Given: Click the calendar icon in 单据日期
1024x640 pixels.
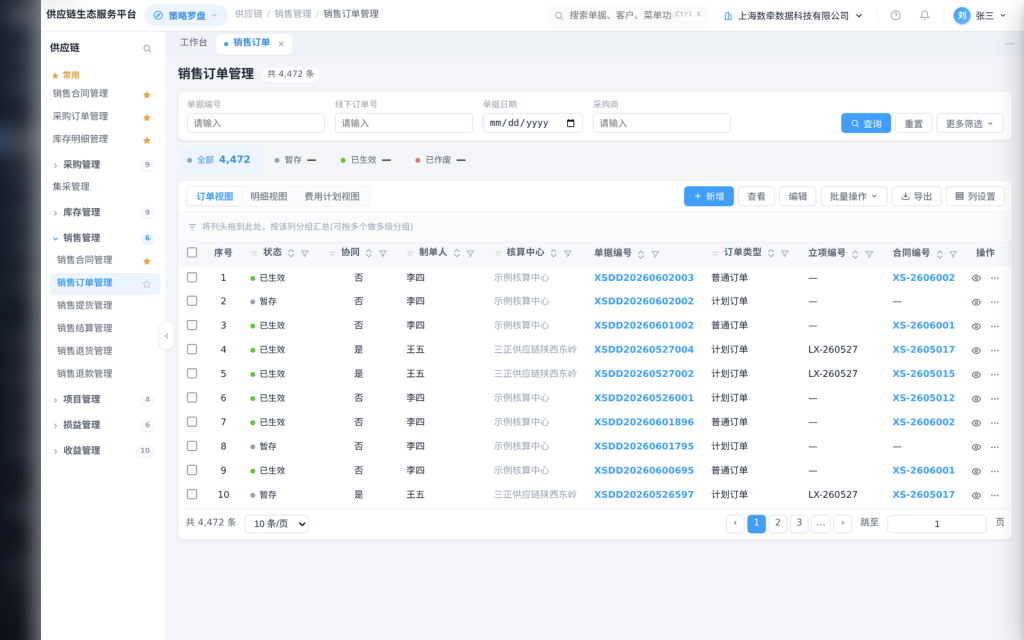Looking at the screenshot, I should pos(571,123).
